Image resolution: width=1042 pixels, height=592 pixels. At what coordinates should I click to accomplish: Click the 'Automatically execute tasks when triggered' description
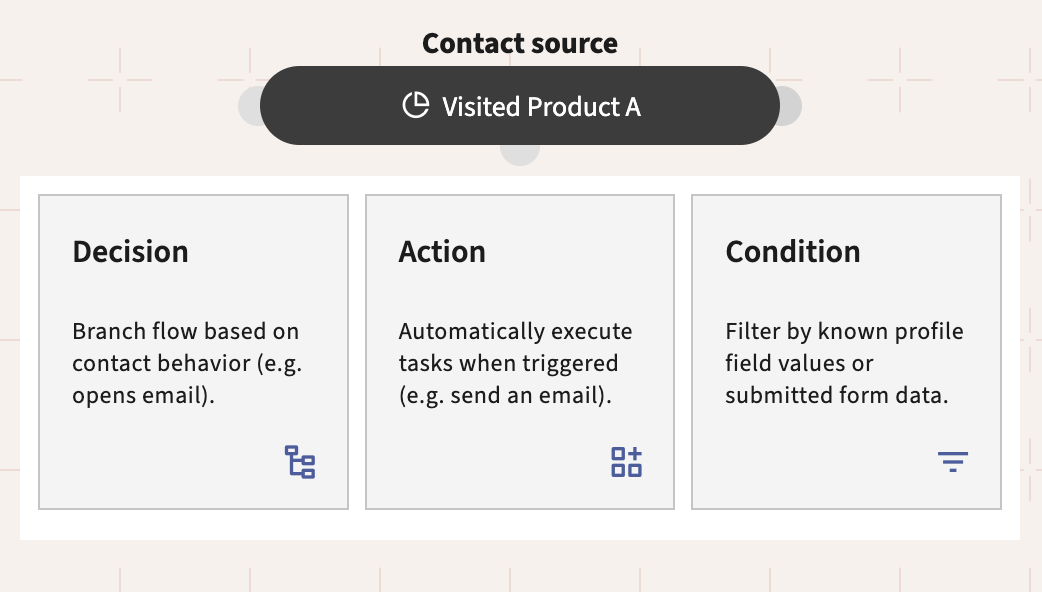tap(515, 363)
